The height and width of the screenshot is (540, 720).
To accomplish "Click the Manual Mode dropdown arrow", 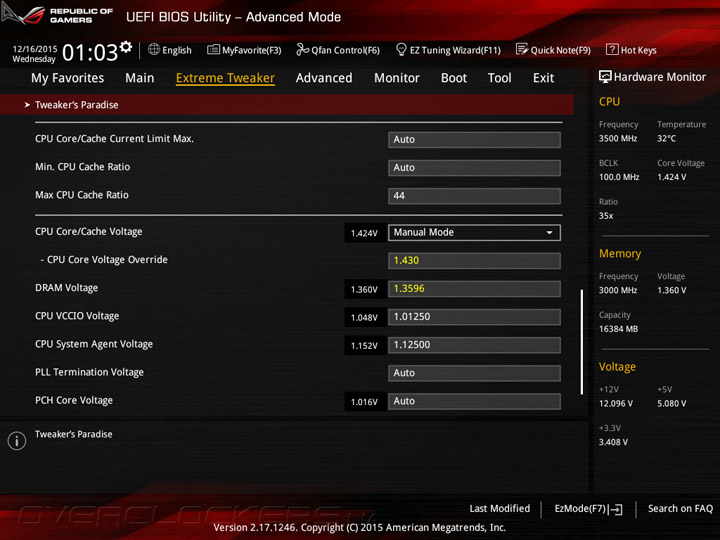I will (549, 233).
